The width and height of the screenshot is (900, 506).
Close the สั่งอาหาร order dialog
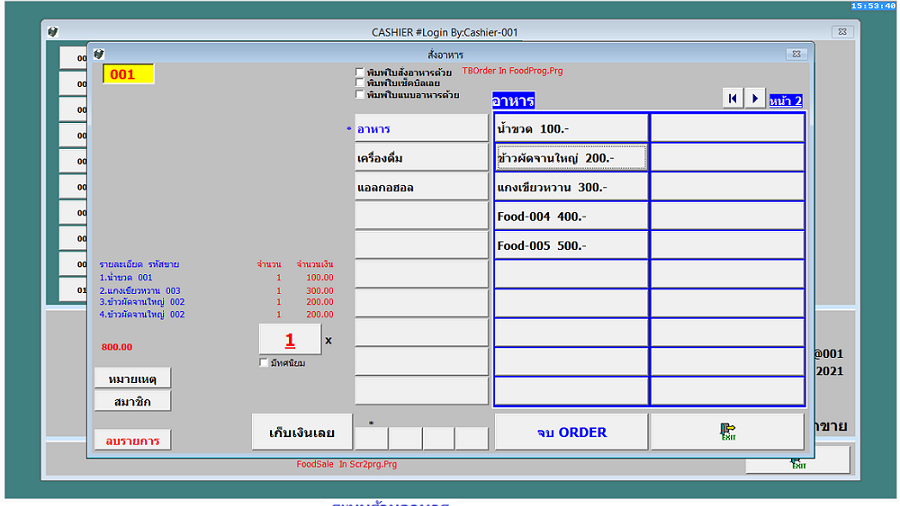pyautogui.click(x=797, y=54)
